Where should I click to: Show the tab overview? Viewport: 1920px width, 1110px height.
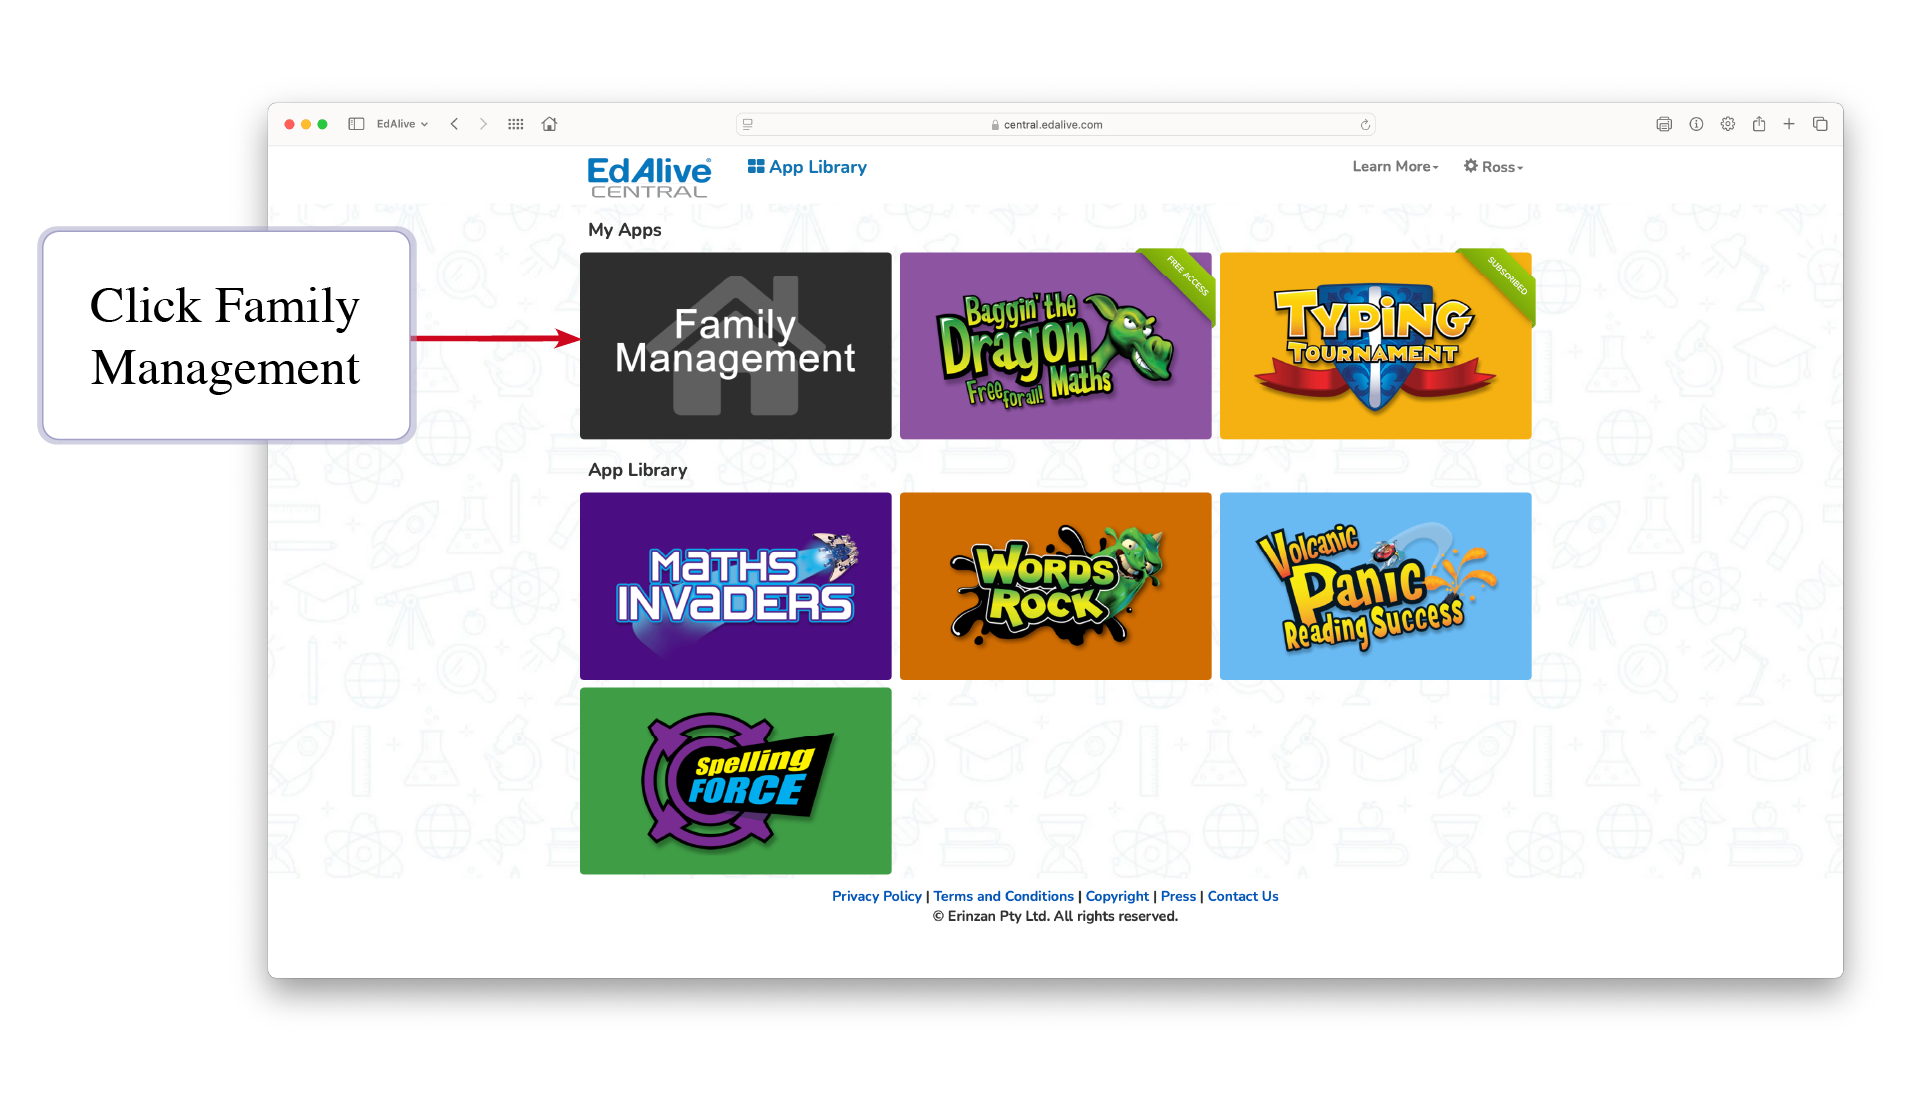pos(1820,124)
